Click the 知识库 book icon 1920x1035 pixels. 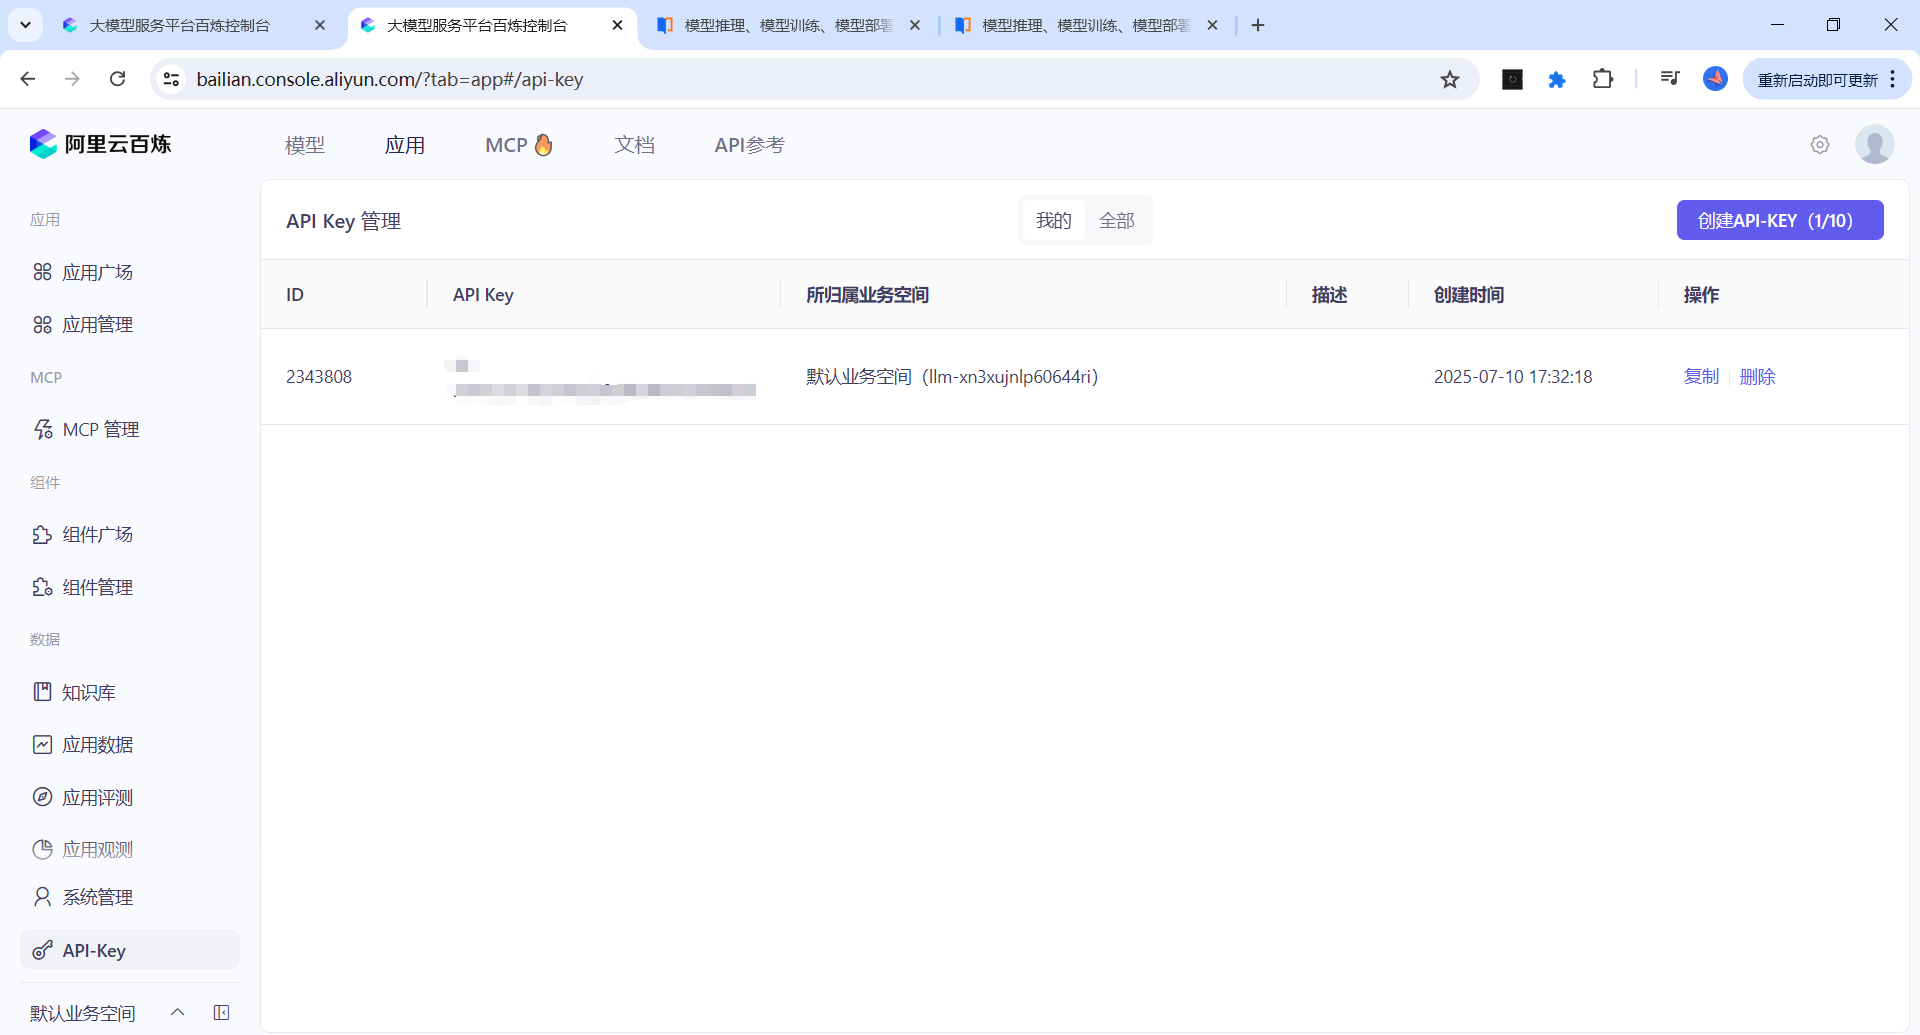pos(42,692)
